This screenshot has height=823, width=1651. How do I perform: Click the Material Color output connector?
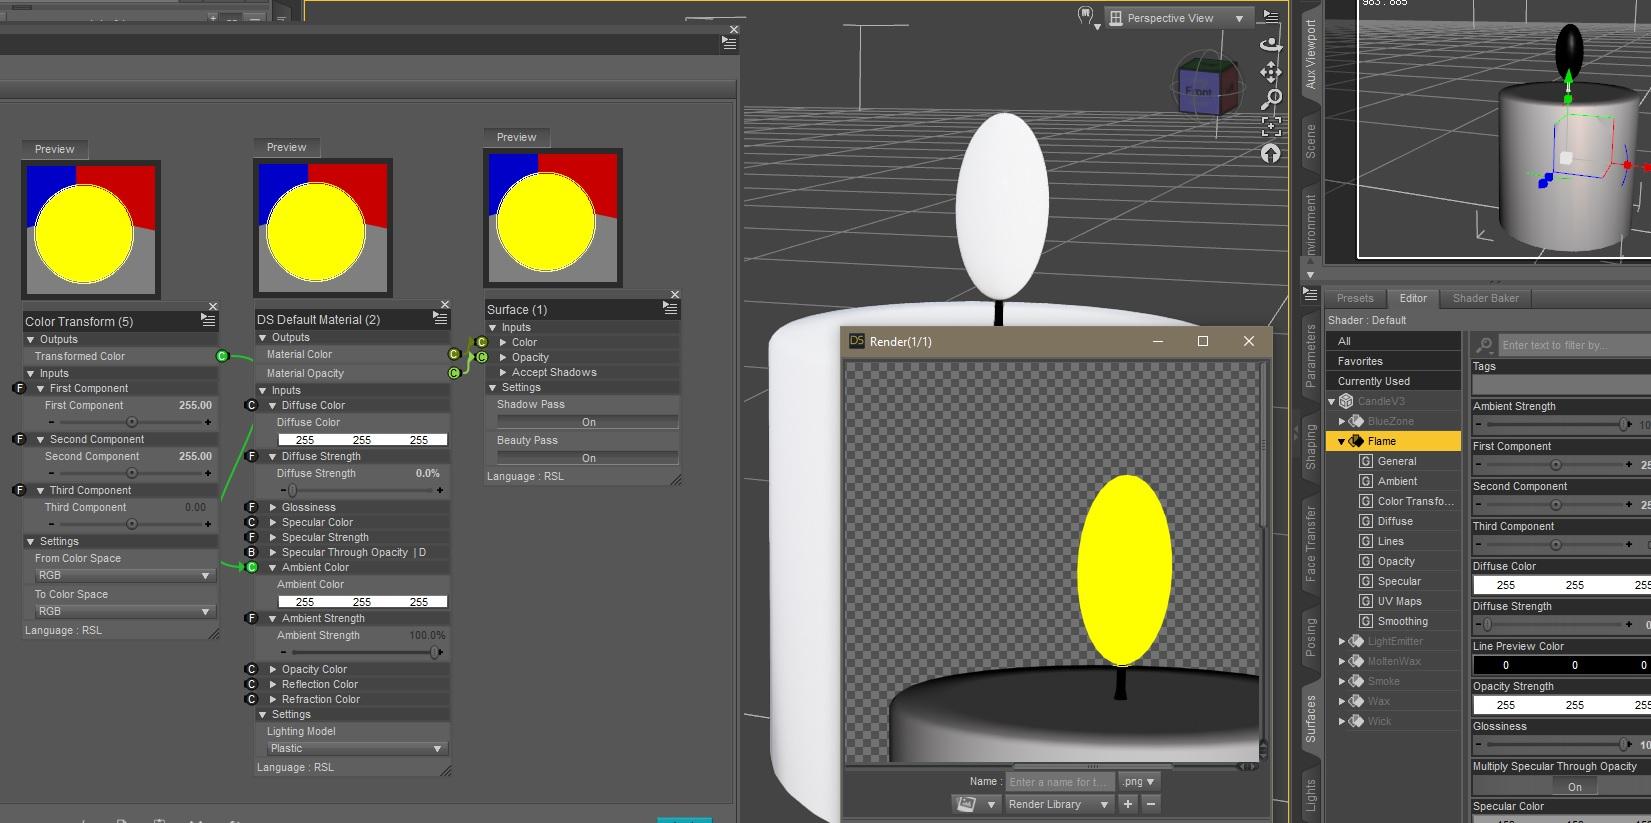(x=454, y=354)
